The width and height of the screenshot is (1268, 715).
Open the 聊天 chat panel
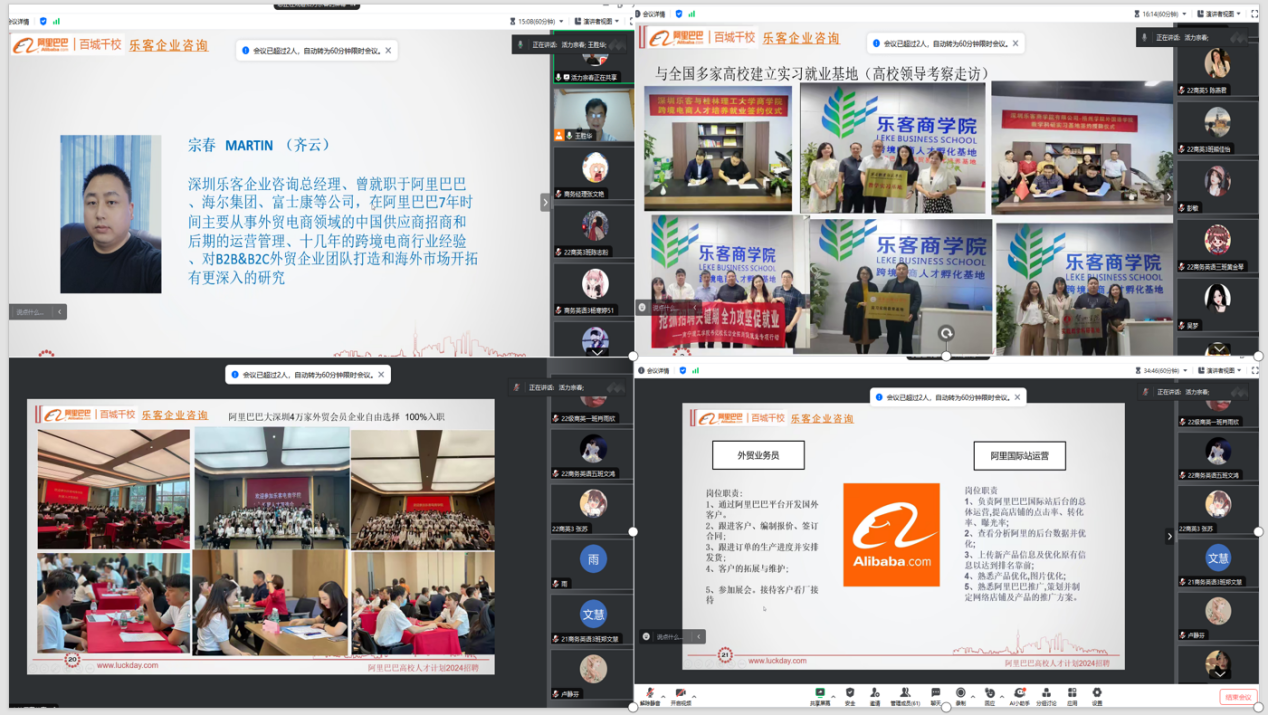coord(936,694)
